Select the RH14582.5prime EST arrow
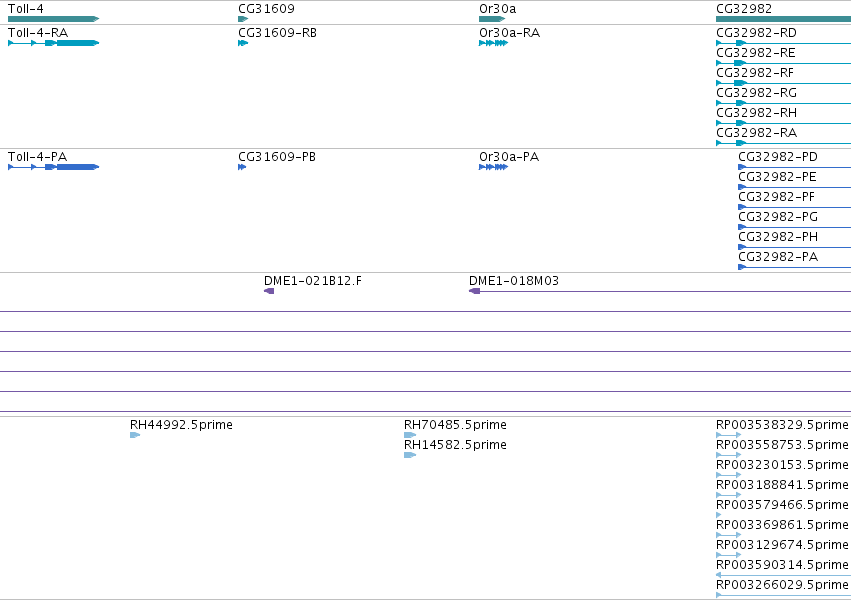Image resolution: width=851 pixels, height=600 pixels. (x=410, y=455)
